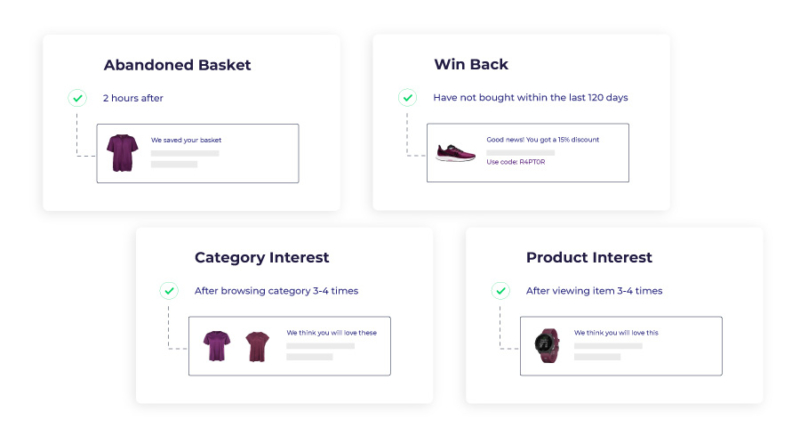Select 'Have not bought within the last 120 days'

coord(531,97)
